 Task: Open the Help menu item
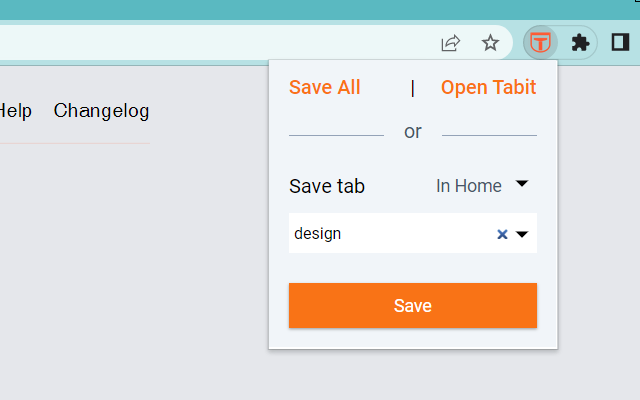pyautogui.click(x=15, y=110)
